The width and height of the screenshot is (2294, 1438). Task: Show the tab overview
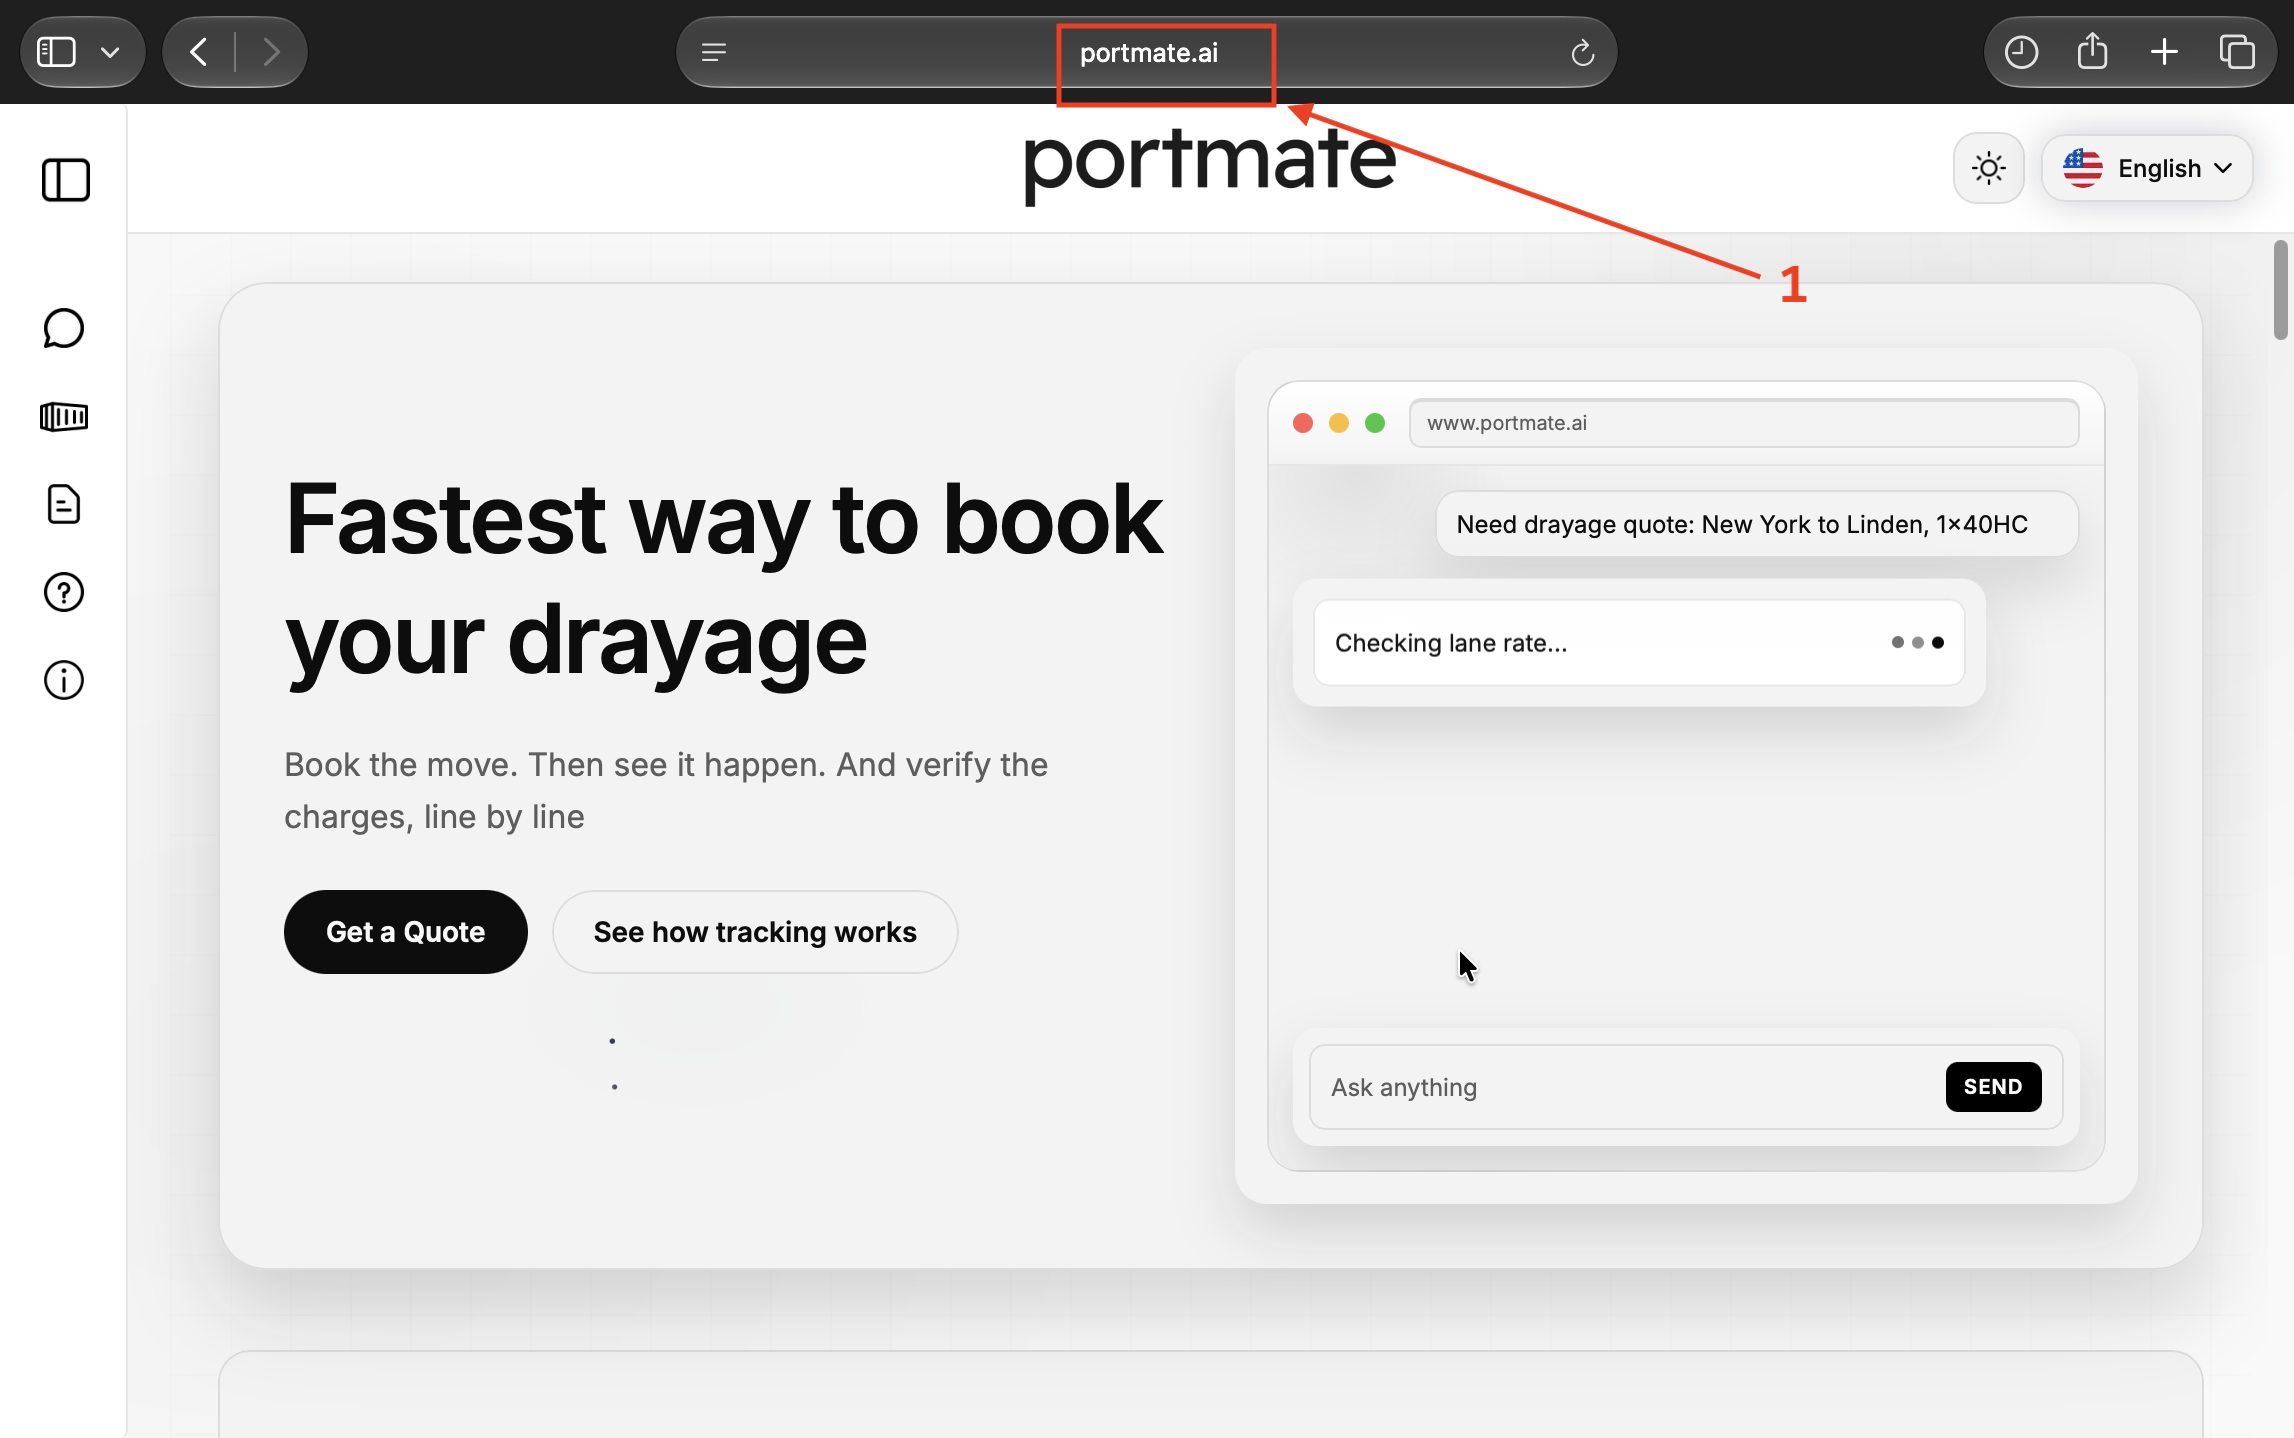[2236, 52]
